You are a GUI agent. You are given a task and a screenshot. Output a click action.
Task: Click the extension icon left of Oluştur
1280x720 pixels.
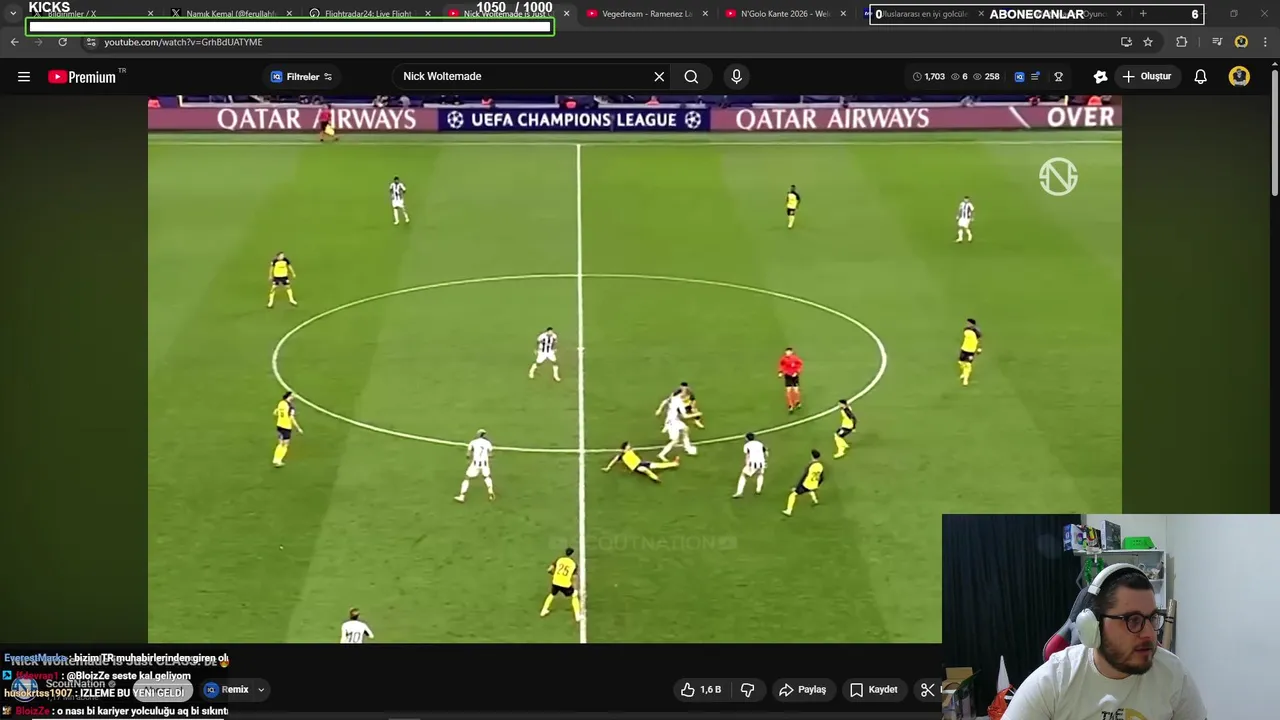pos(1100,77)
